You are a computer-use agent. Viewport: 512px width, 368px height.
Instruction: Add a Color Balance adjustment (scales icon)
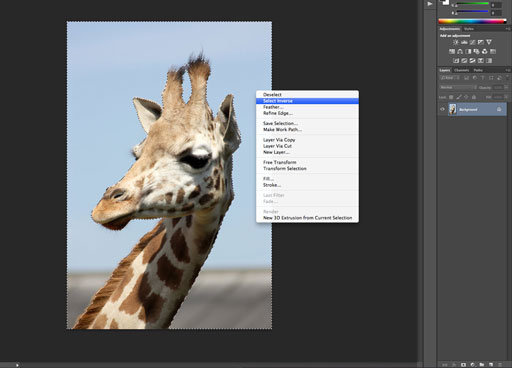(x=460, y=51)
